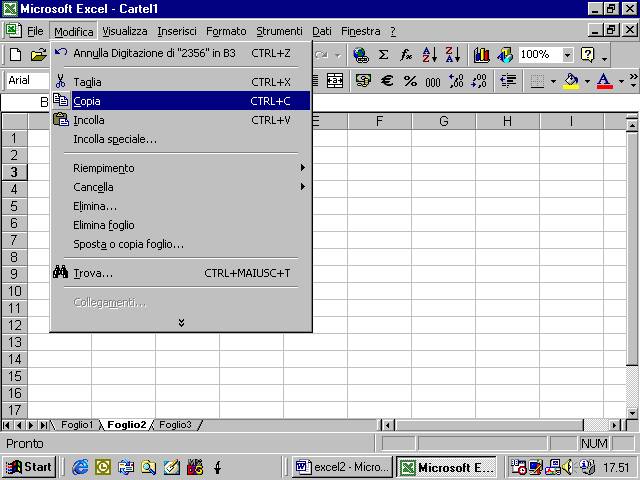The image size is (640, 480).
Task: Click Decrease Decimal icon
Action: [x=479, y=81]
